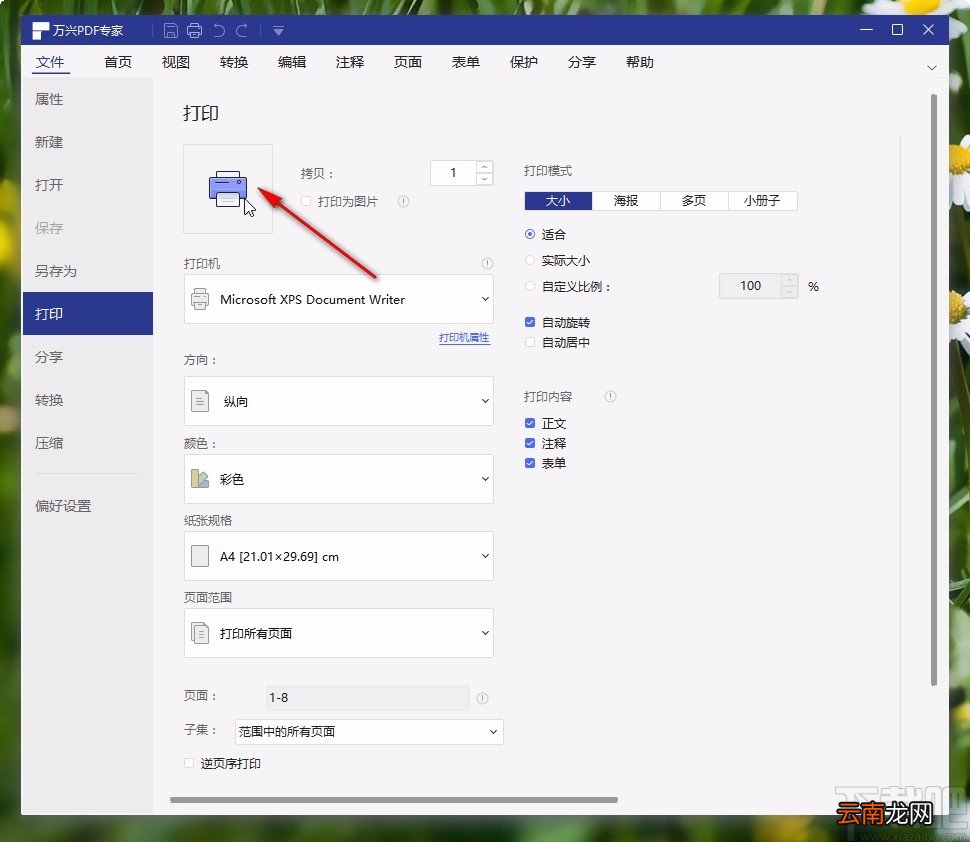Select the 小册子 print mode tab
Screen dimensions: 970x842
762,200
